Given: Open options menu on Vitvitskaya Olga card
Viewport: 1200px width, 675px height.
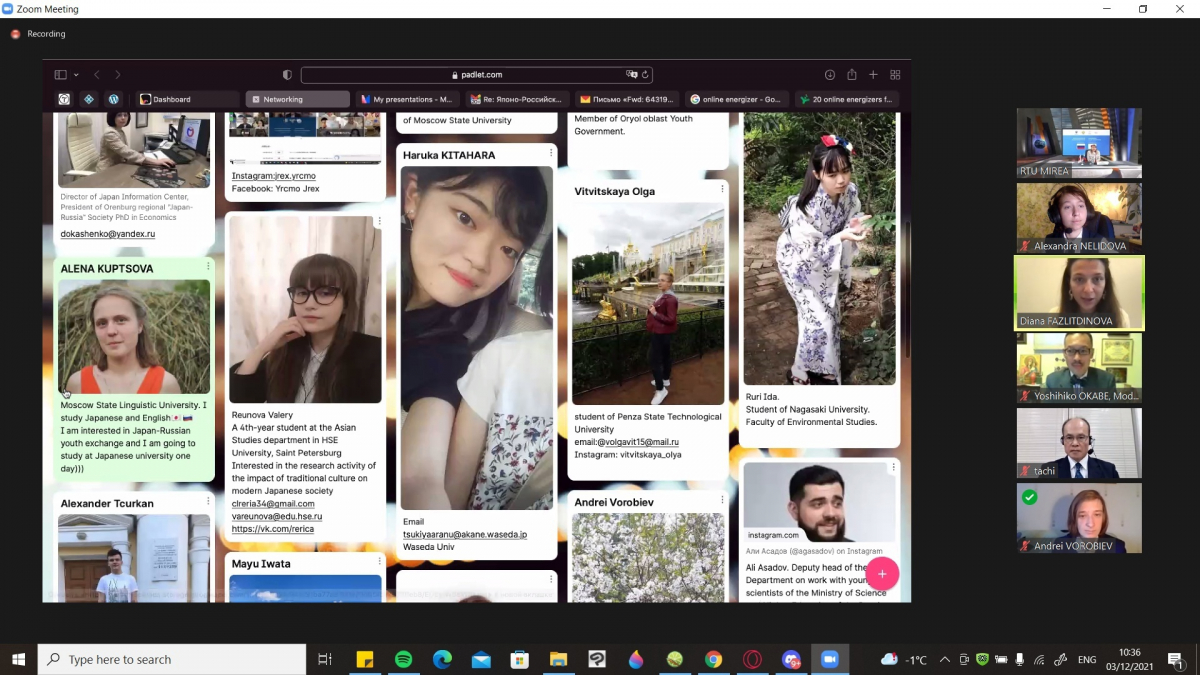Looking at the screenshot, I should (722, 189).
